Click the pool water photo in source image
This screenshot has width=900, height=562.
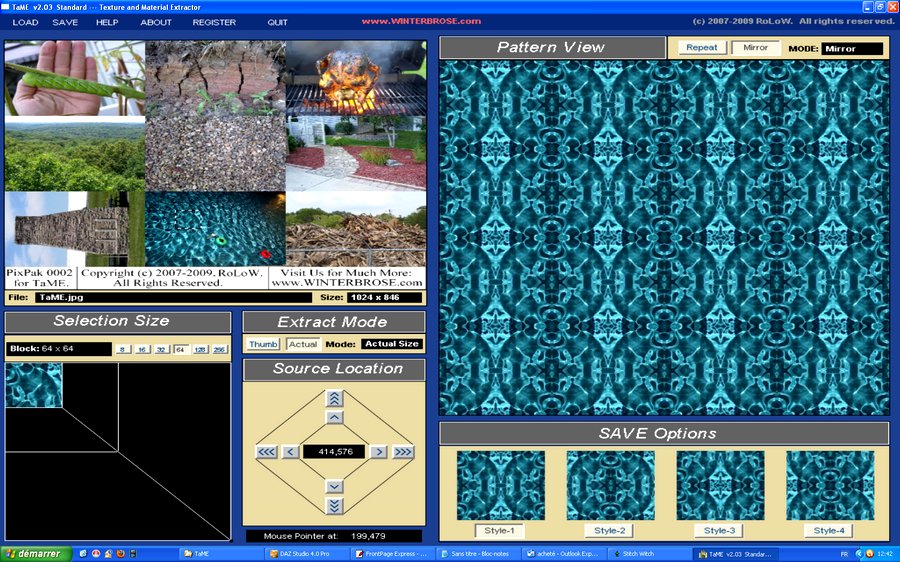[215, 228]
